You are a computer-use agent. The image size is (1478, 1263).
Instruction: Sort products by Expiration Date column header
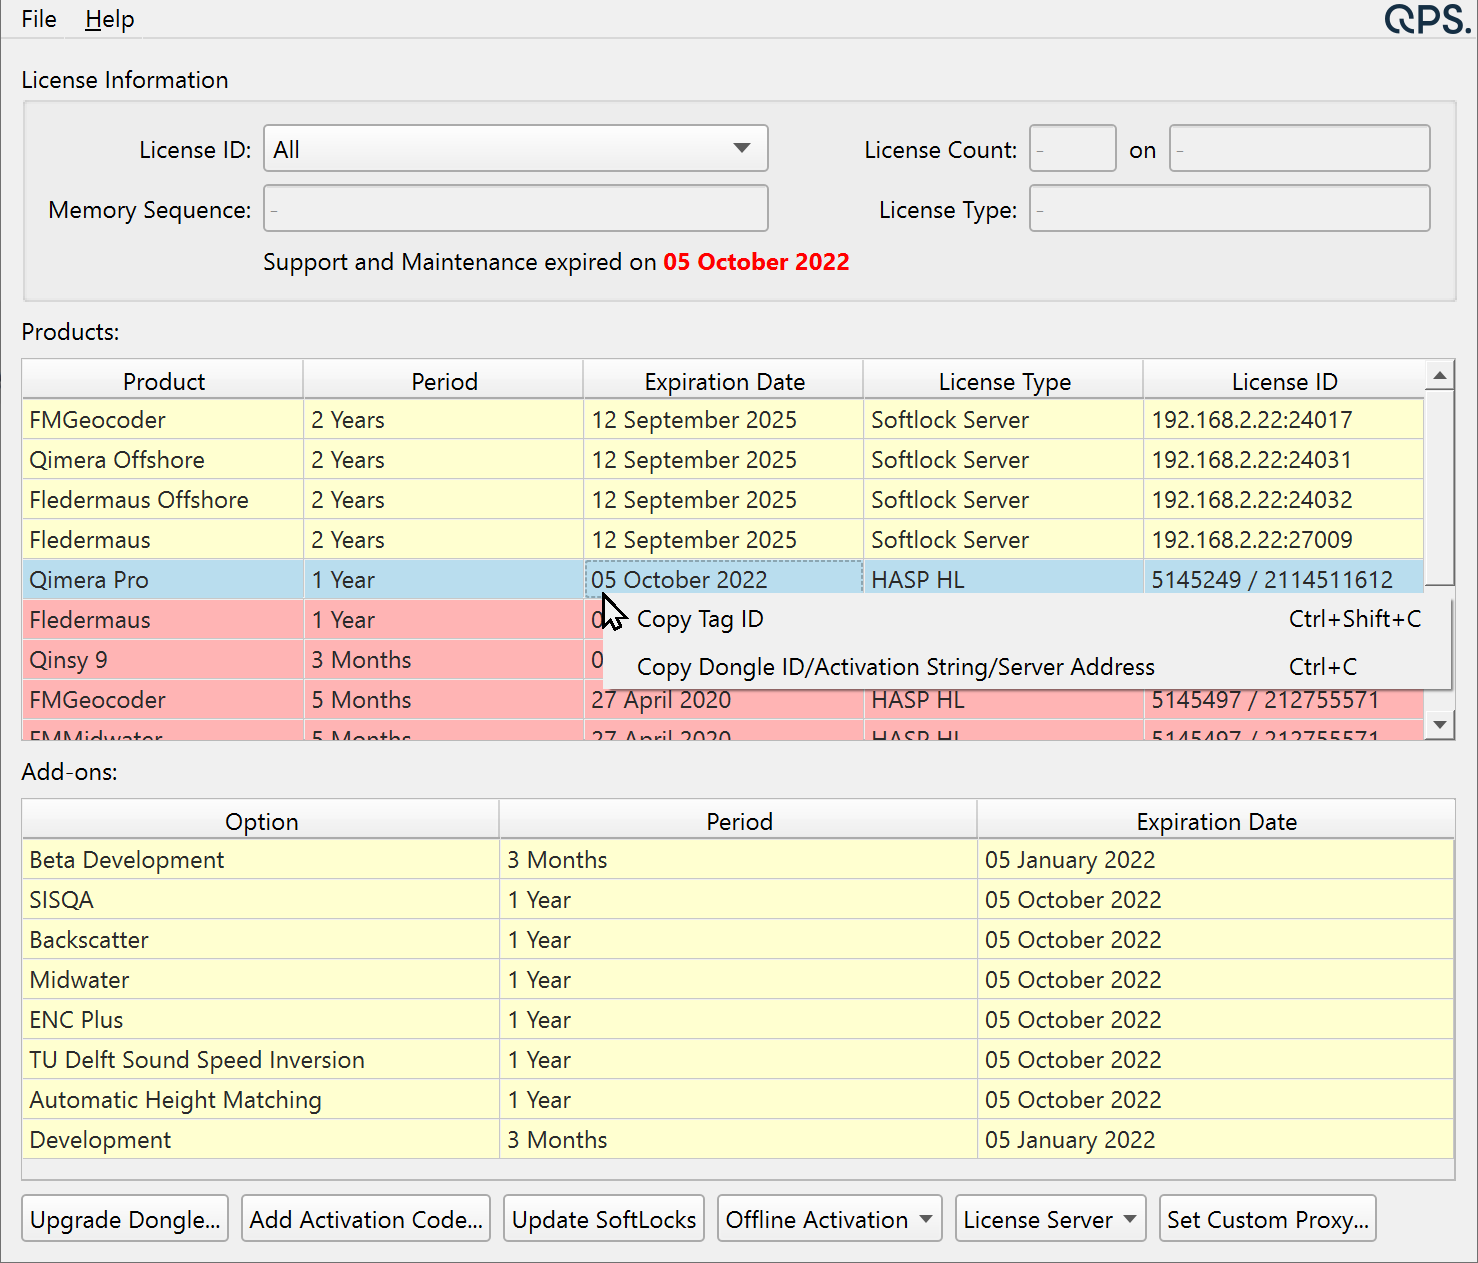[724, 381]
